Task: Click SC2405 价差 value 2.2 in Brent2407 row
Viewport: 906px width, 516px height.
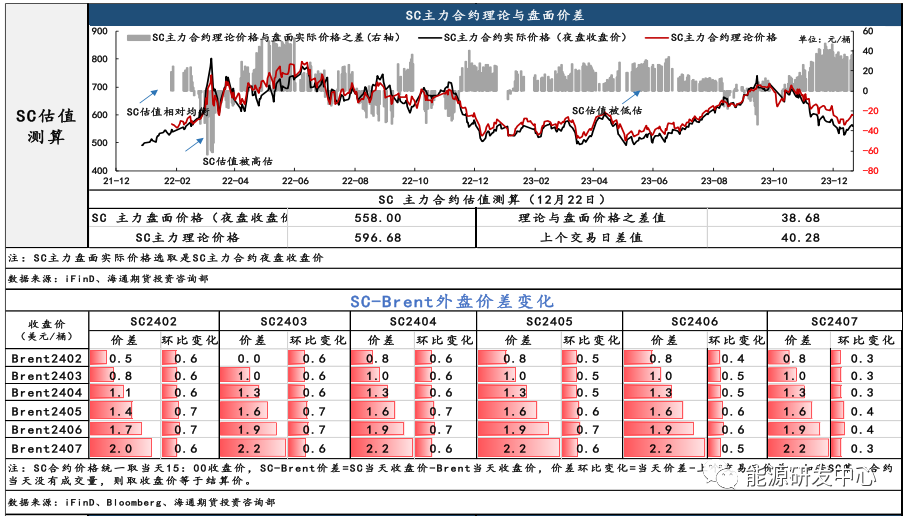Action: [515, 449]
